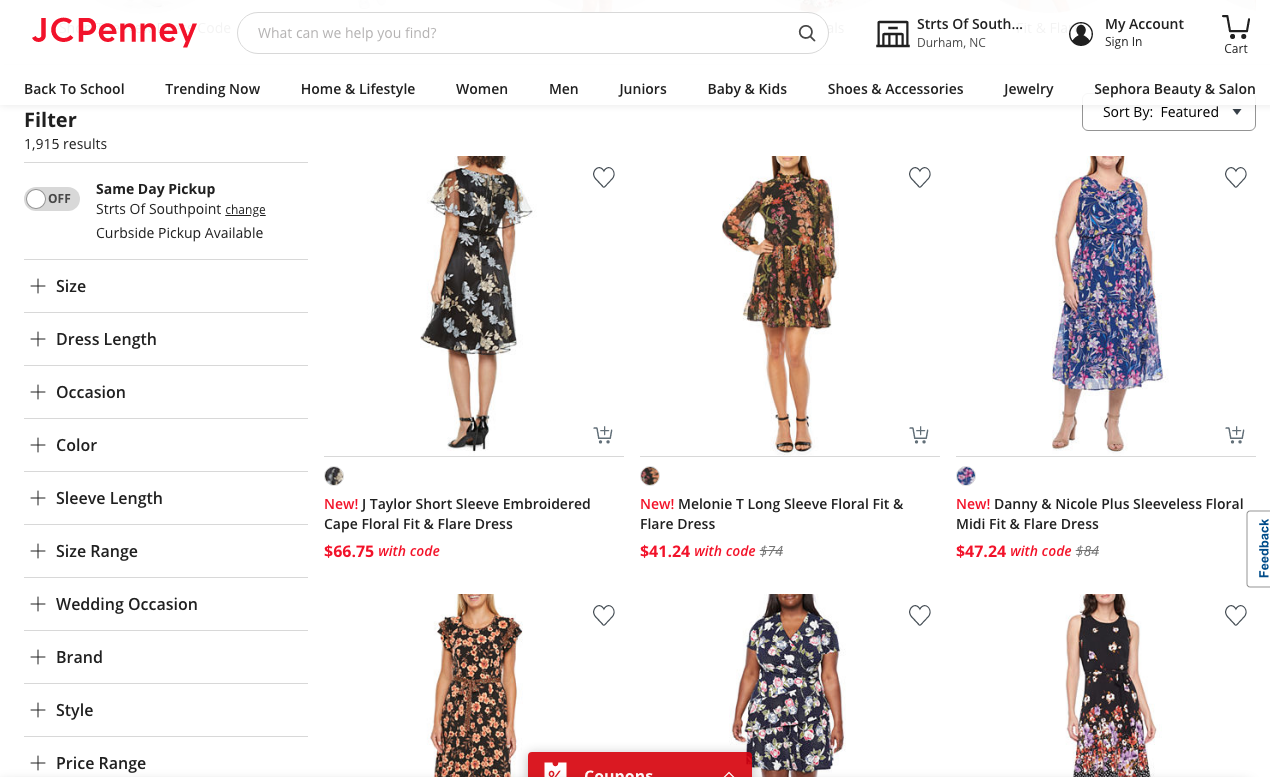This screenshot has height=777, width=1270.
Task: Open Shoes & Accessories menu
Action: (x=896, y=89)
